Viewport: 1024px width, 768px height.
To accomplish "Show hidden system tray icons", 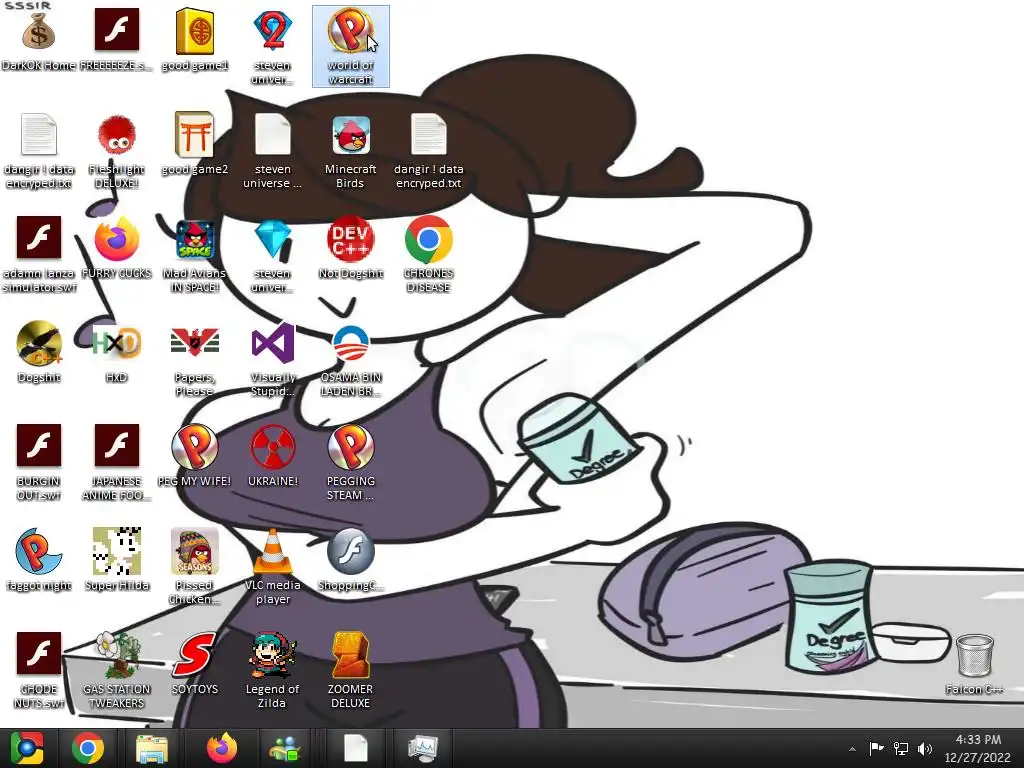I will tap(852, 749).
